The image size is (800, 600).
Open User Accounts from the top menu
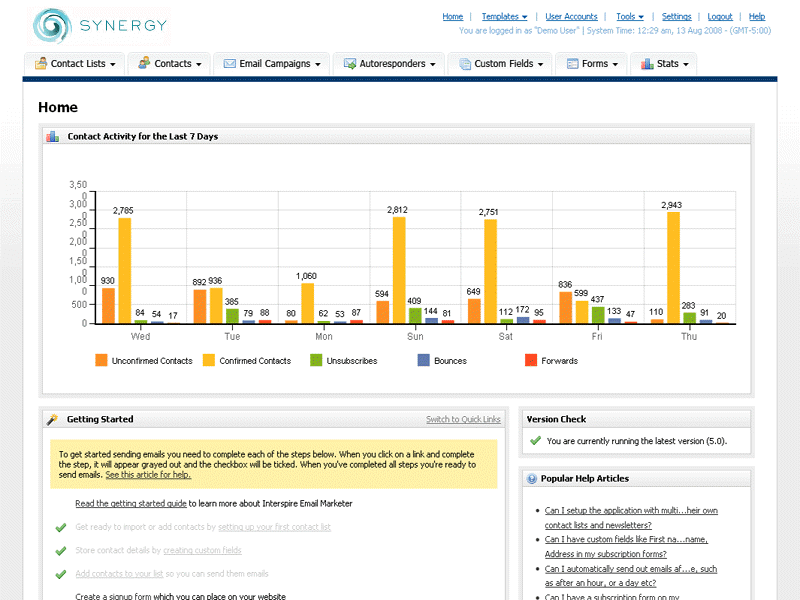pyautogui.click(x=571, y=17)
